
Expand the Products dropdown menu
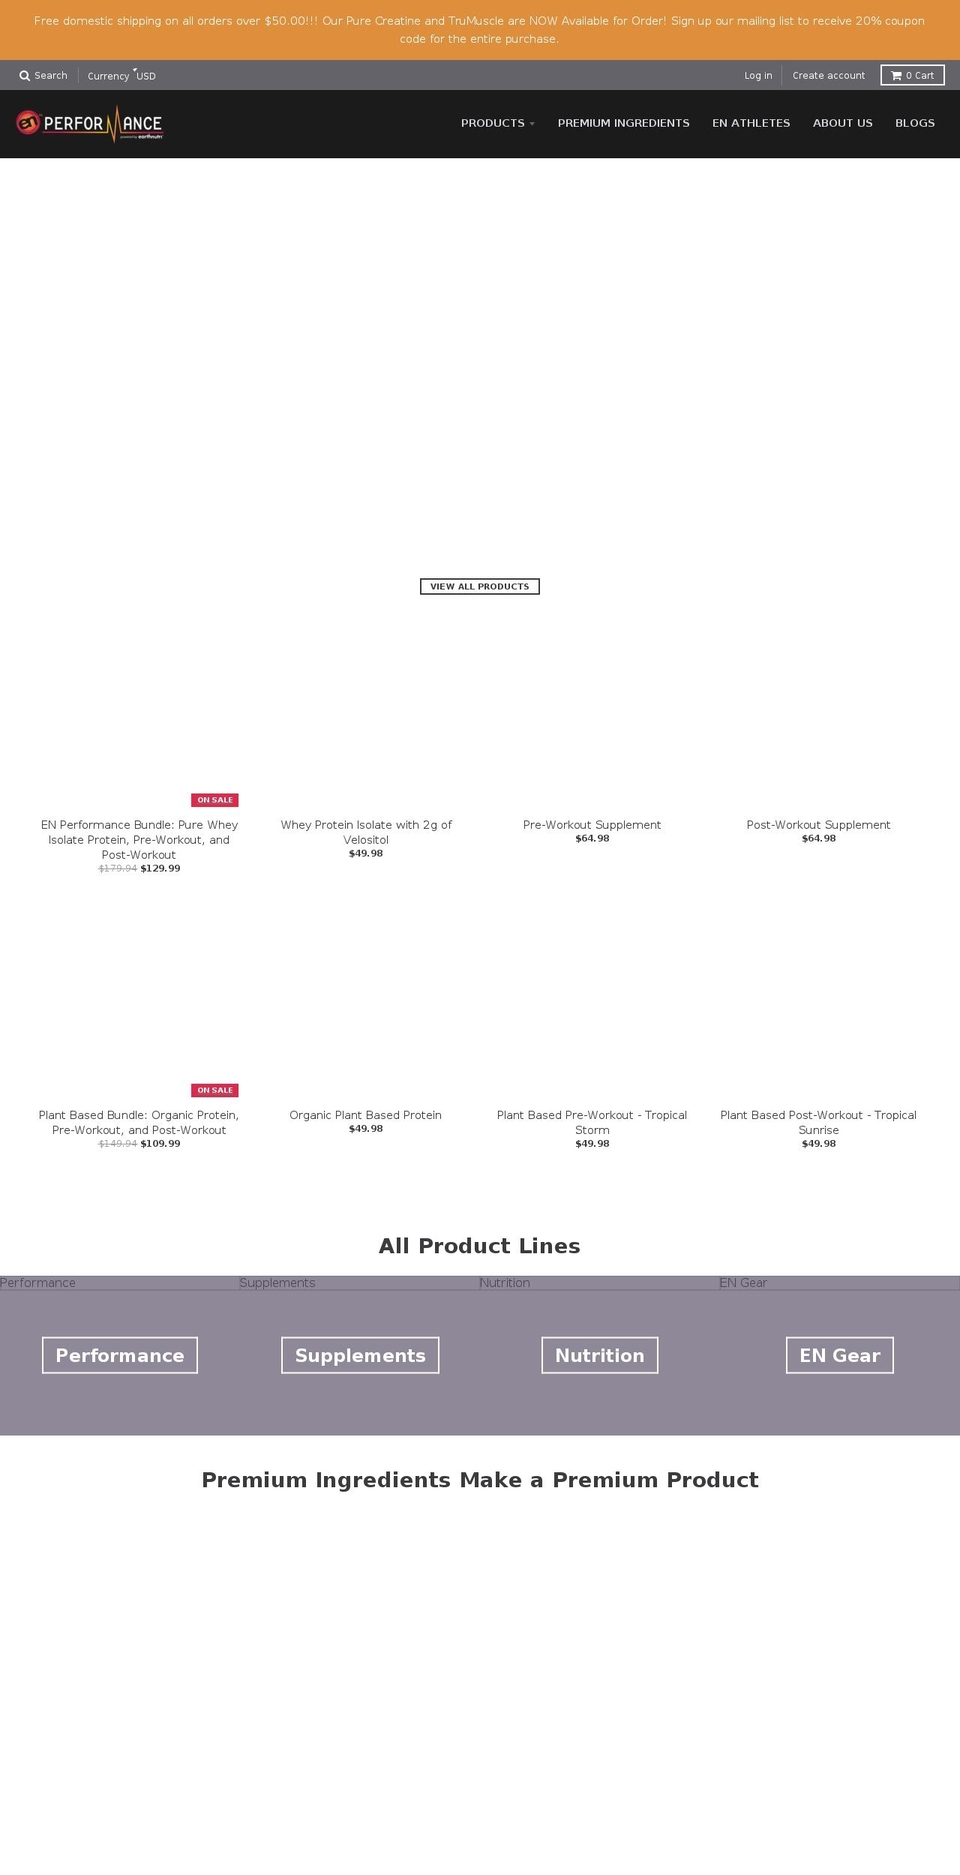point(497,123)
